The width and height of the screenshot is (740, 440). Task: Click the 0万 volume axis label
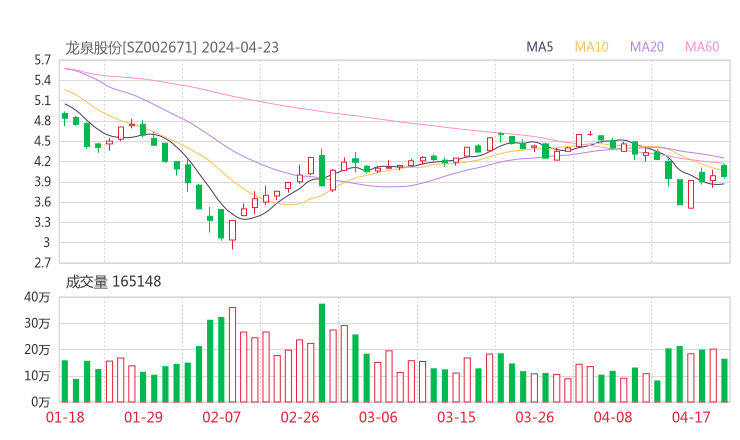(x=40, y=402)
